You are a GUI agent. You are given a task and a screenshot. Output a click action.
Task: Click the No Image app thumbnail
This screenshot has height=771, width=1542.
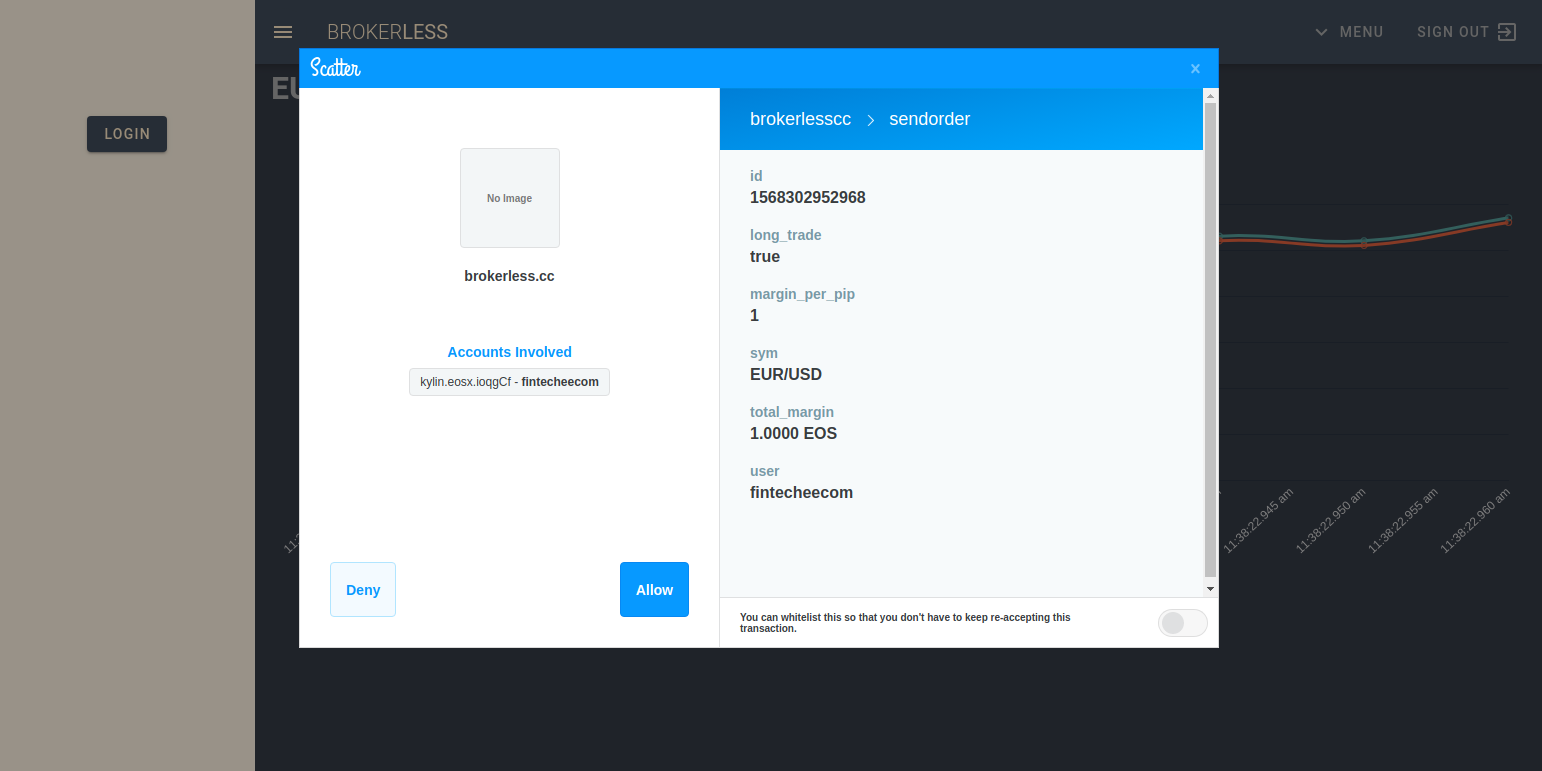tap(510, 198)
